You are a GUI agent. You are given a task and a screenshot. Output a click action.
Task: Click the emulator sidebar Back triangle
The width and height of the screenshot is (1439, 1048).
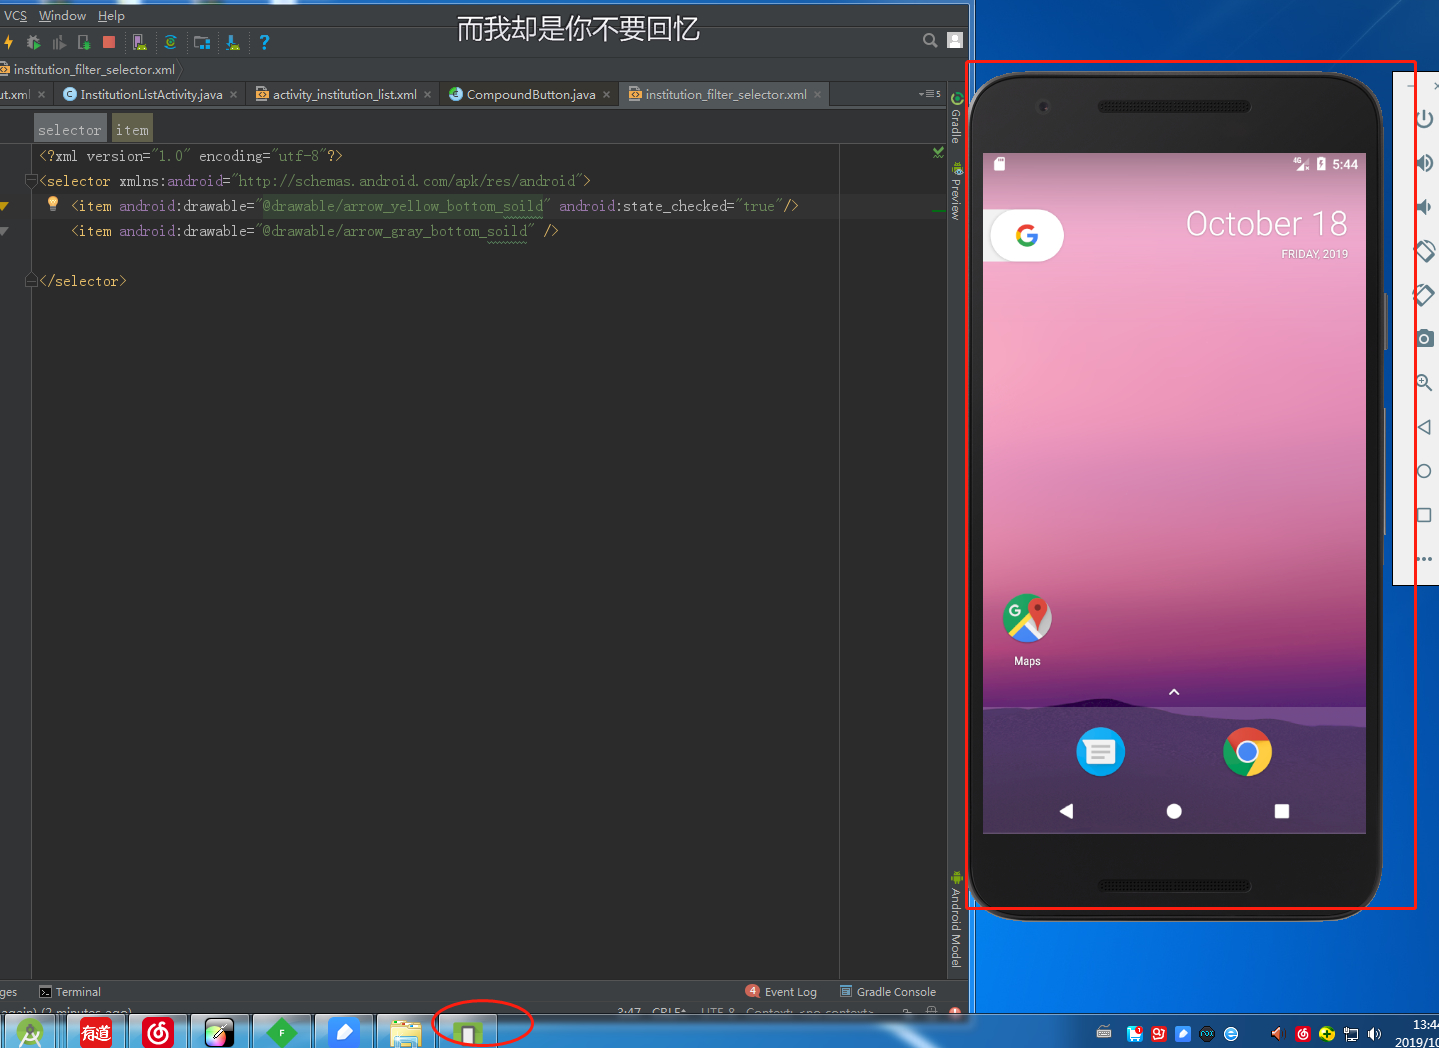[1425, 427]
